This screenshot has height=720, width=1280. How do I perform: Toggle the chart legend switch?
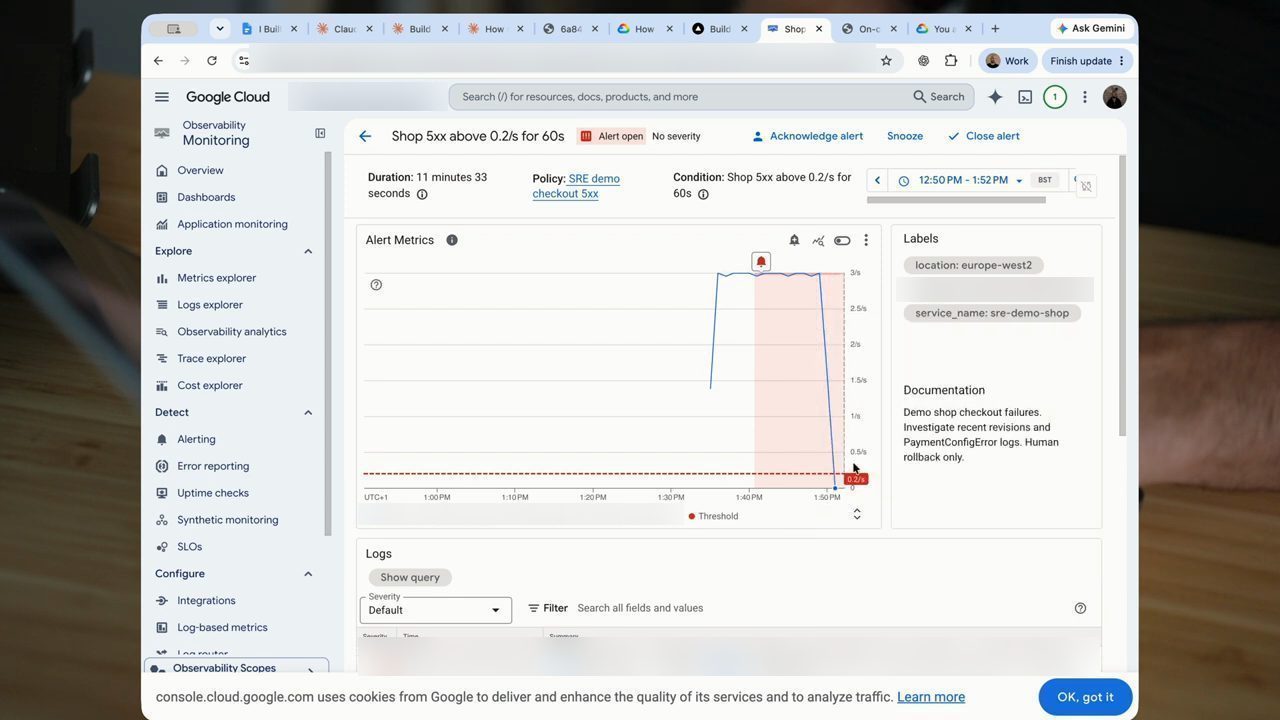click(842, 240)
